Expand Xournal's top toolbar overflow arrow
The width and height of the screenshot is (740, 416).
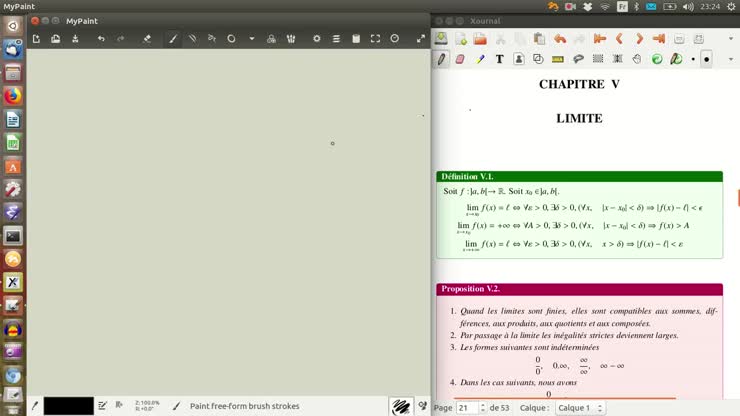(729, 39)
